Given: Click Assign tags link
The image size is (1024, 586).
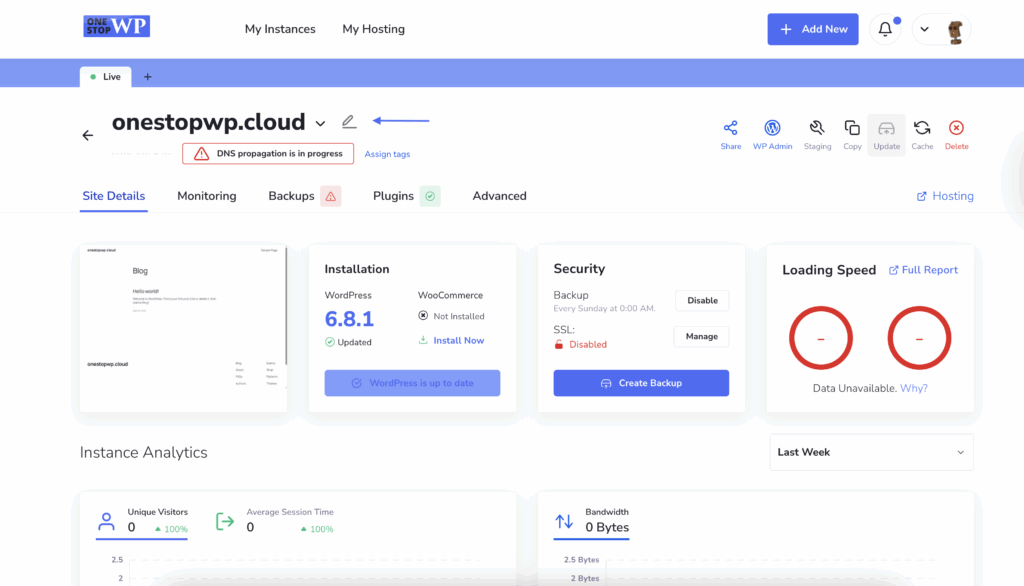Looking at the screenshot, I should tap(387, 154).
